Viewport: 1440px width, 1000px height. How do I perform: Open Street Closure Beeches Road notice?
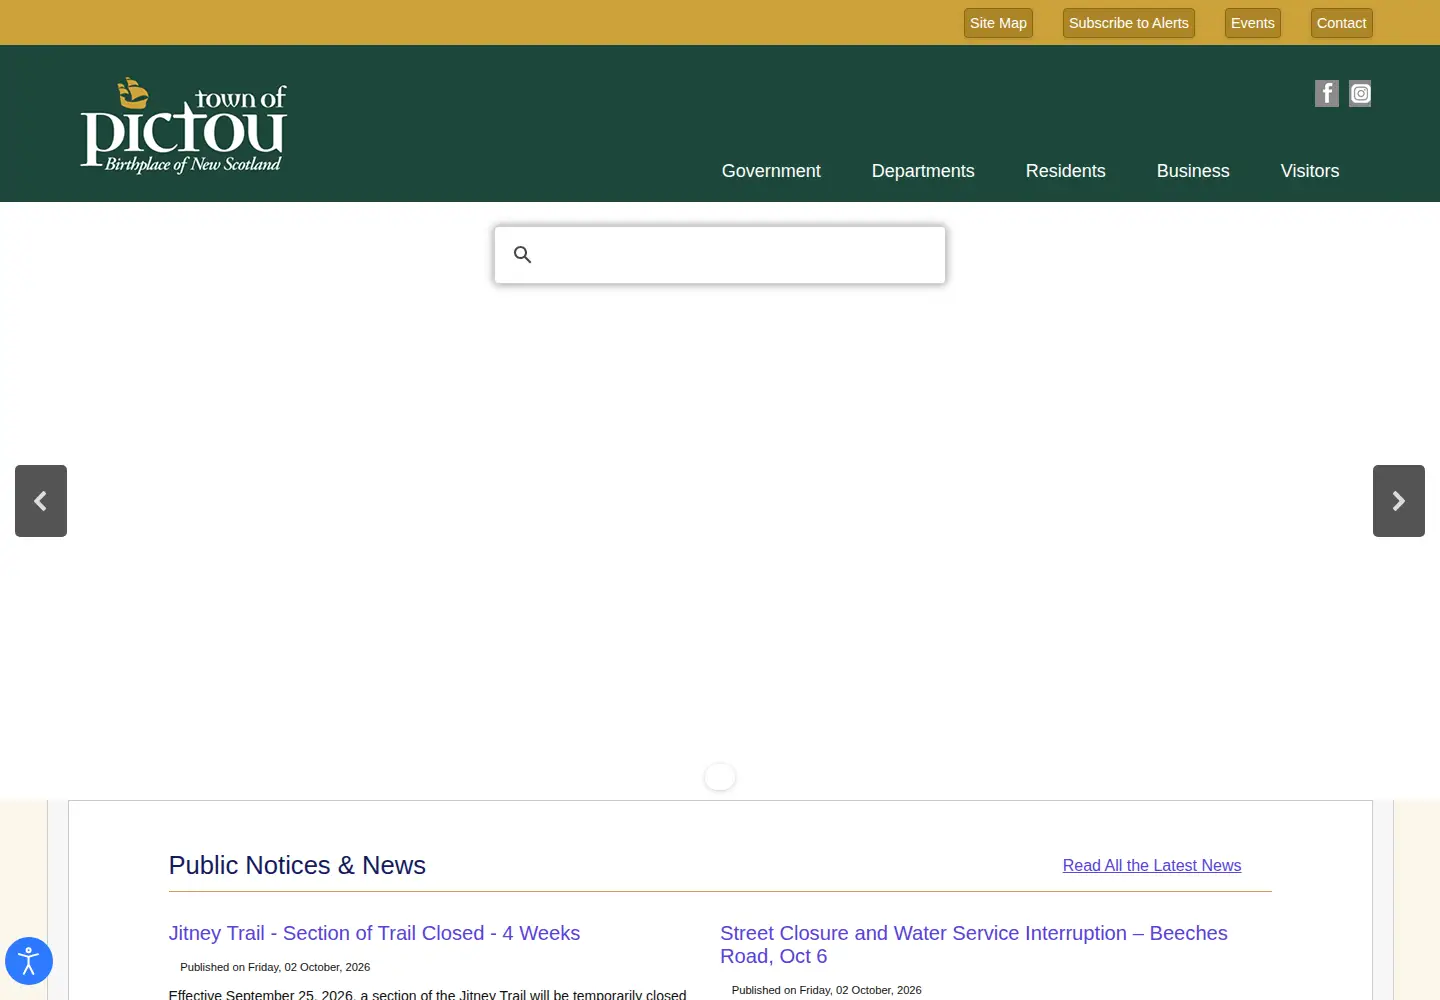[974, 945]
